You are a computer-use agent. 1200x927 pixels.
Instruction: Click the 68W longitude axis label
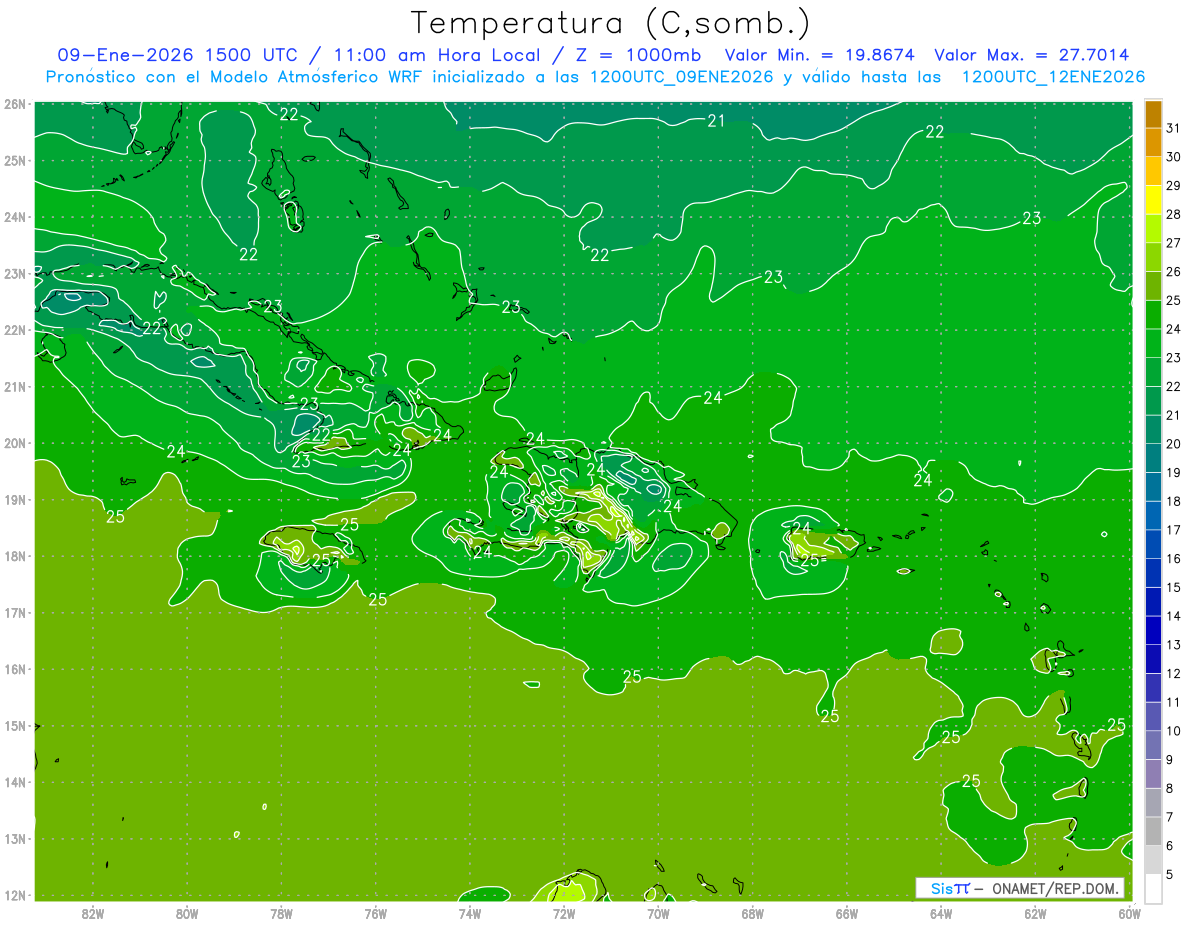[752, 913]
